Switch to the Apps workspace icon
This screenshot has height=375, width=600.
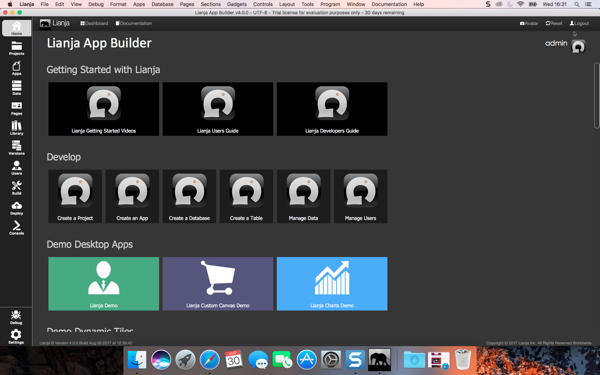pyautogui.click(x=16, y=68)
